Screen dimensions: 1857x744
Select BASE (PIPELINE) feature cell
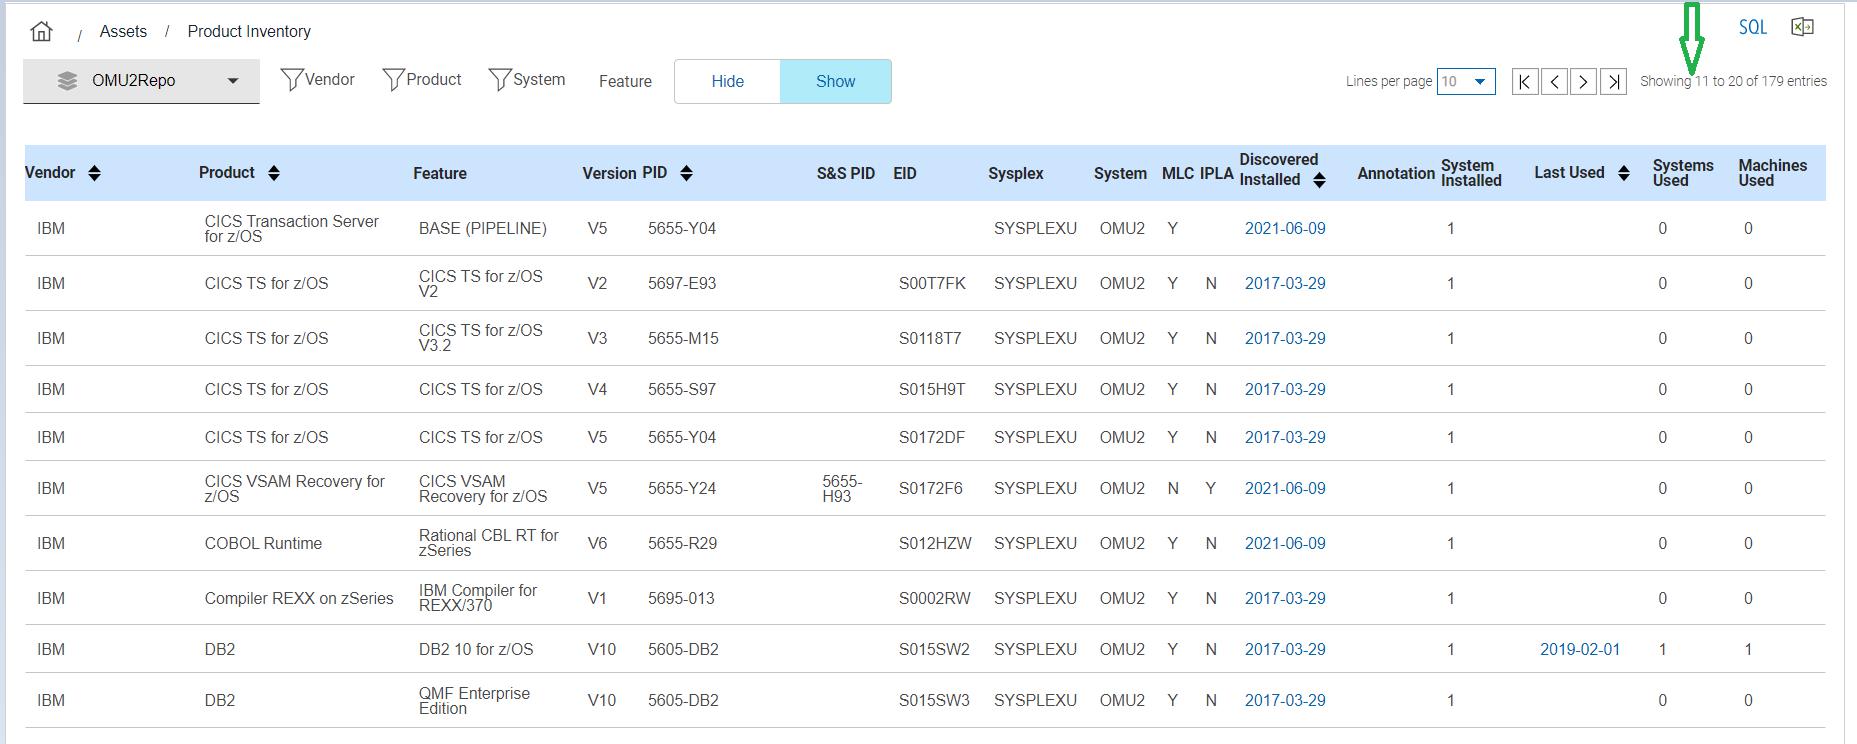point(483,228)
